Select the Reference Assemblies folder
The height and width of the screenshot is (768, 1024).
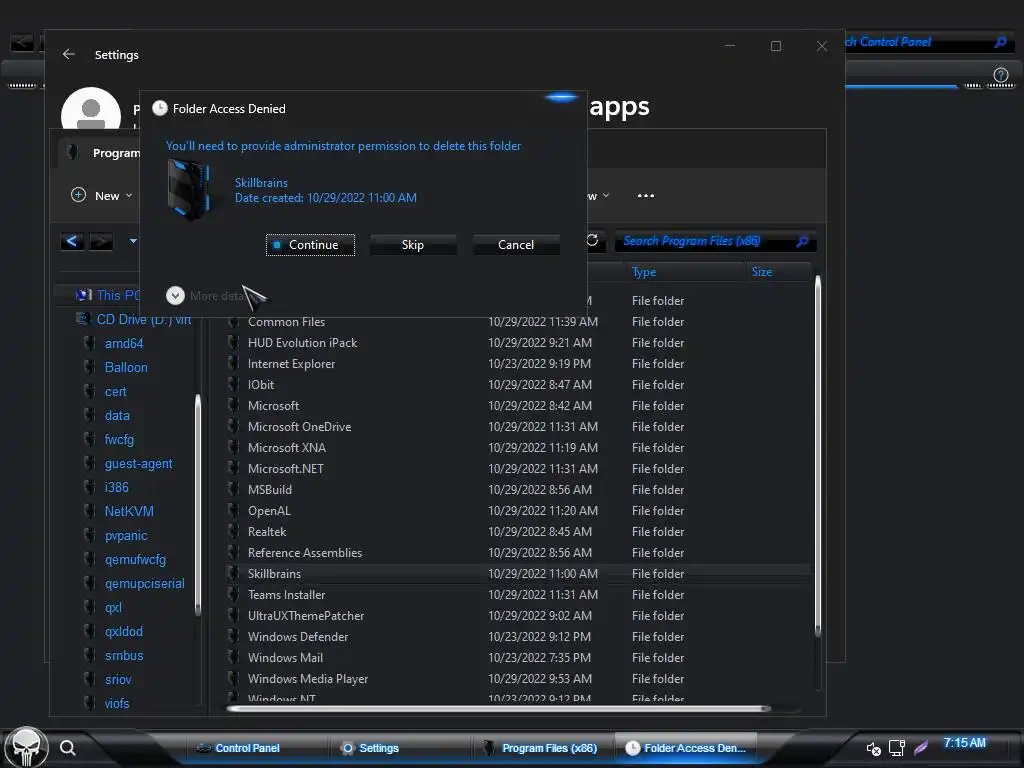519,552
